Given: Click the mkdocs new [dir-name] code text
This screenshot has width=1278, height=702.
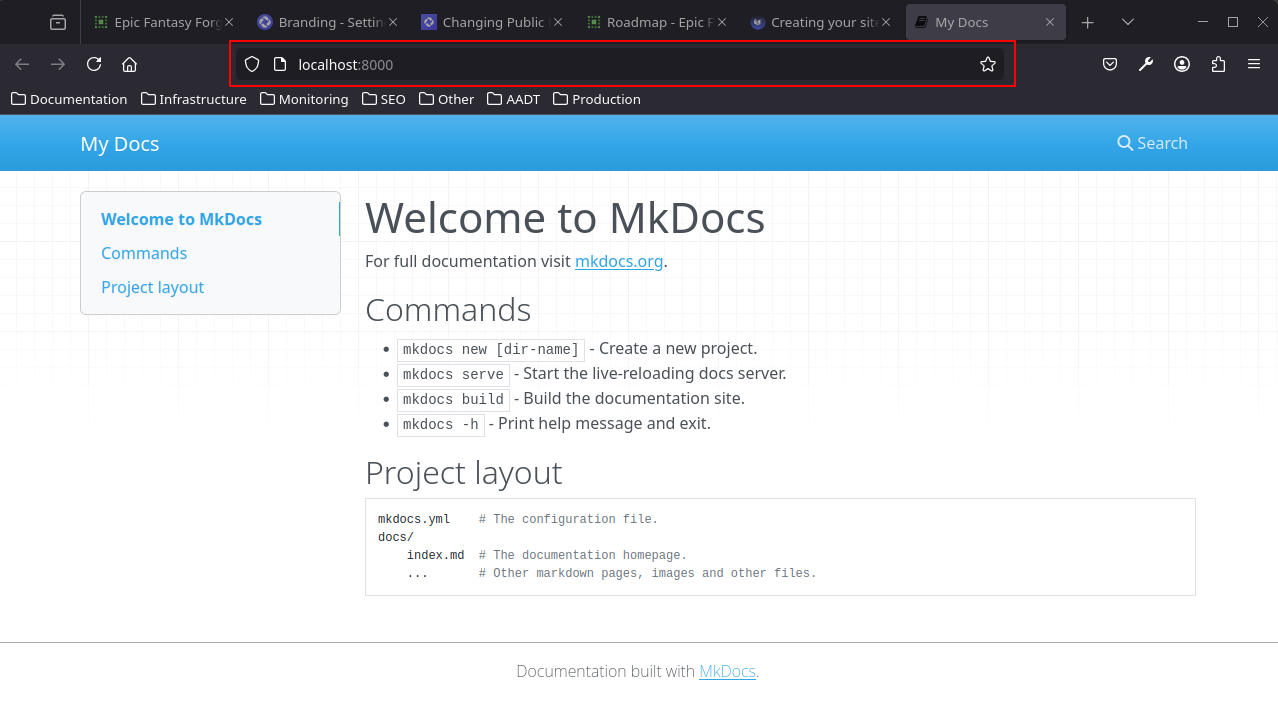Looking at the screenshot, I should [x=491, y=349].
